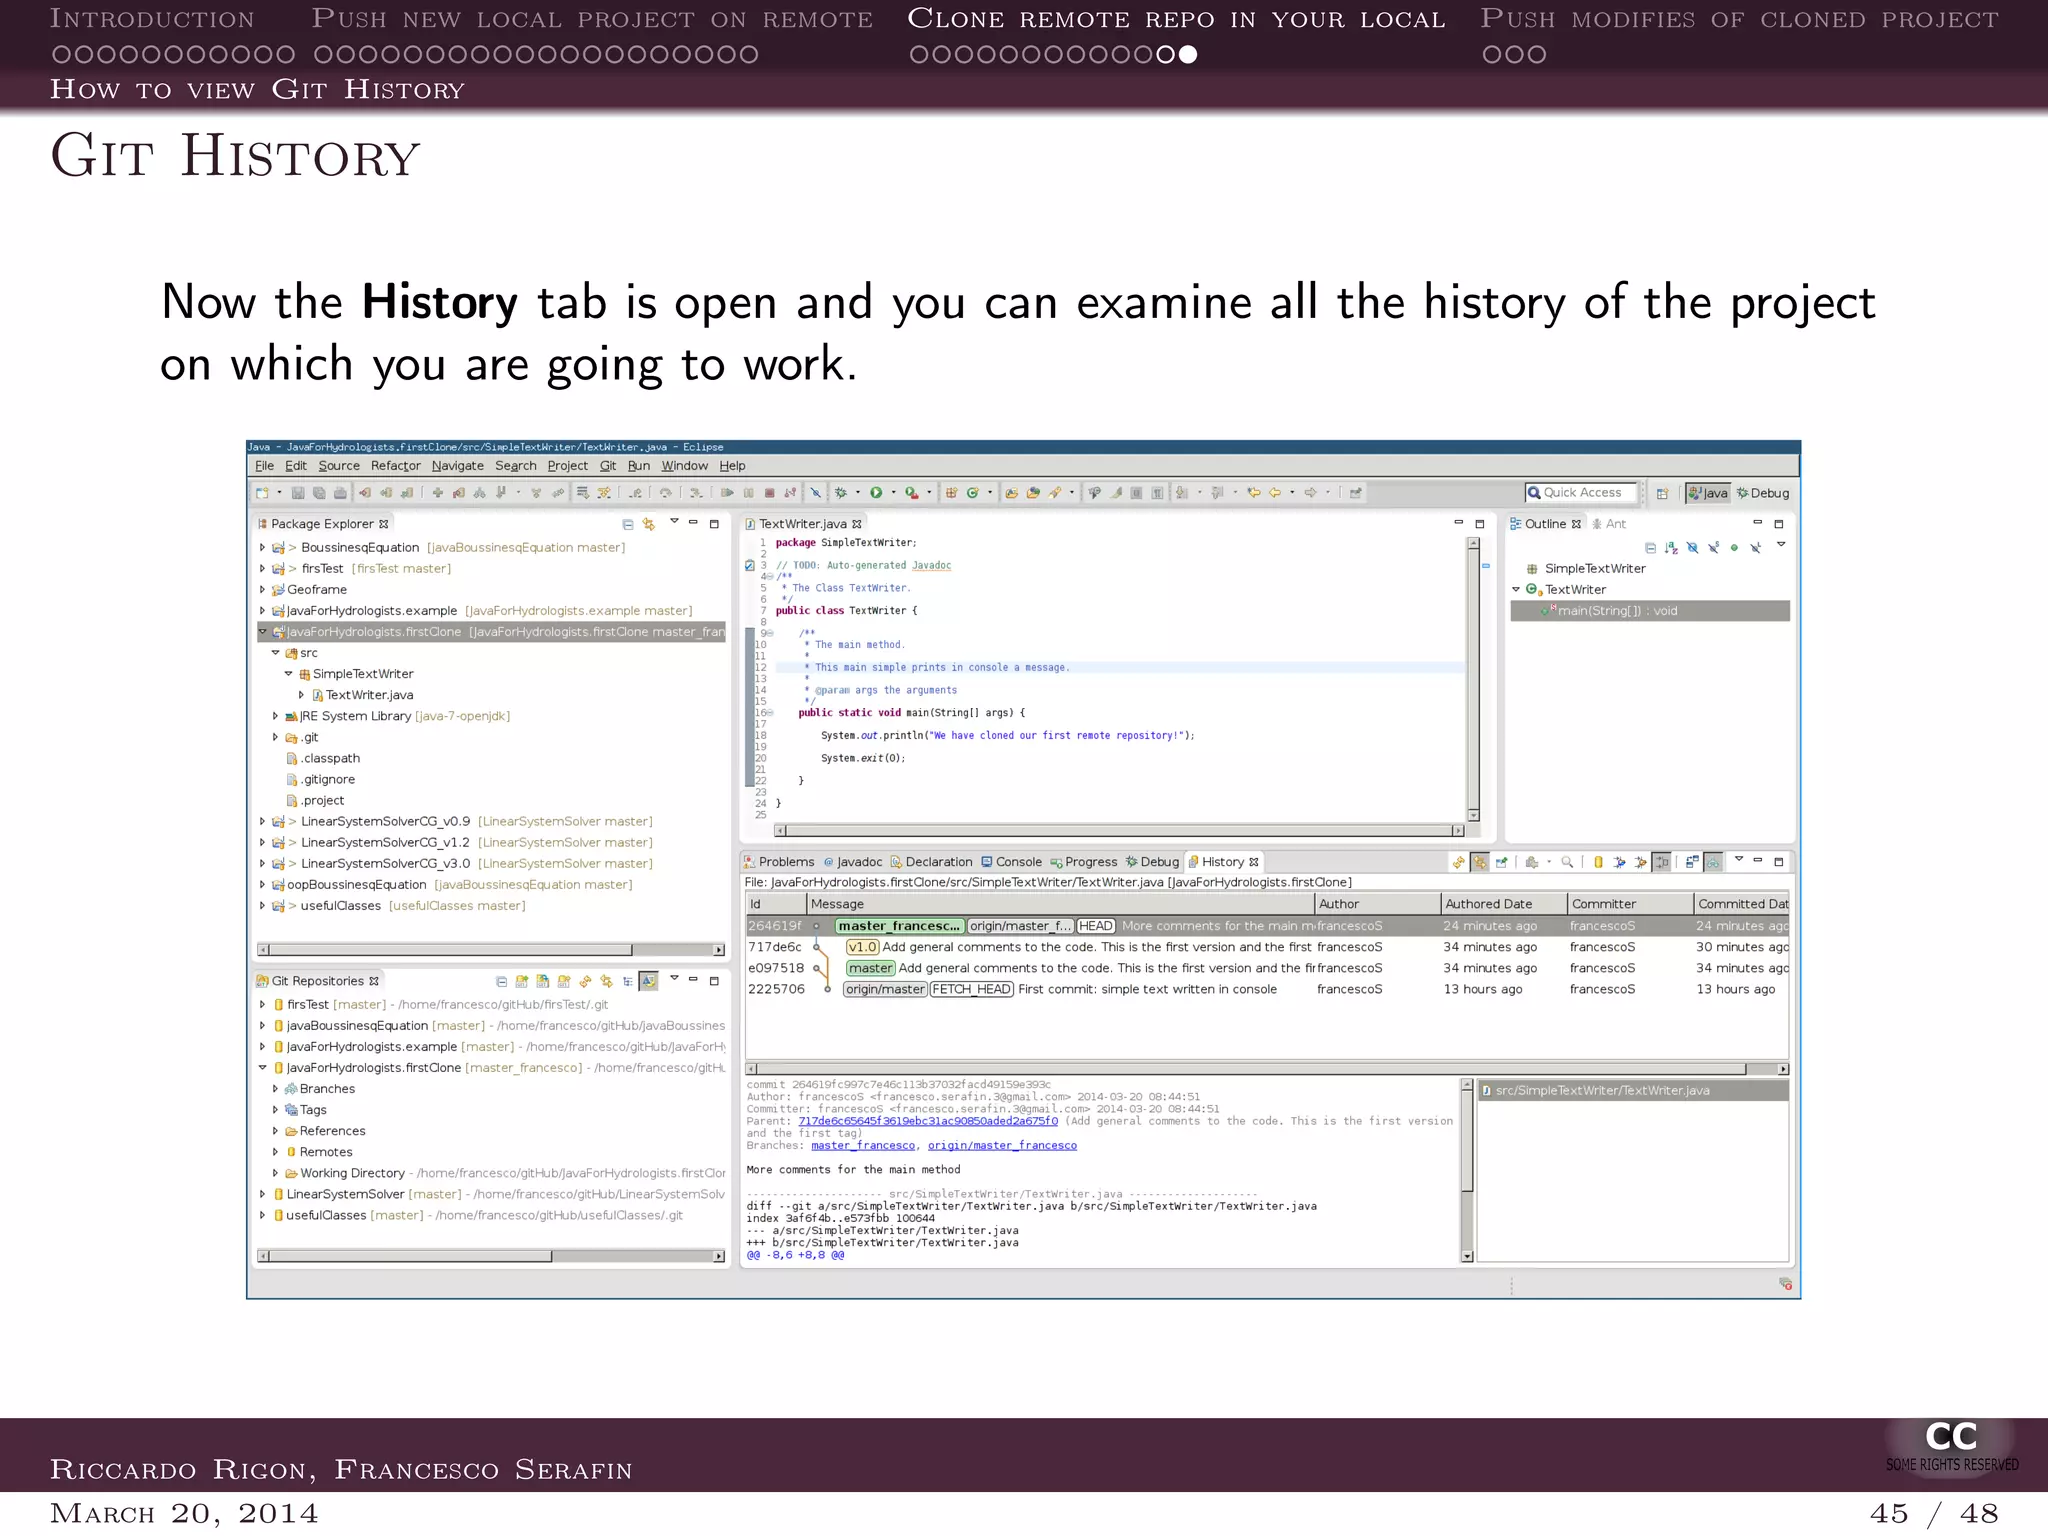The height and width of the screenshot is (1536, 2048).
Task: Select main(String[]) method in Outline
Action: (1650, 611)
